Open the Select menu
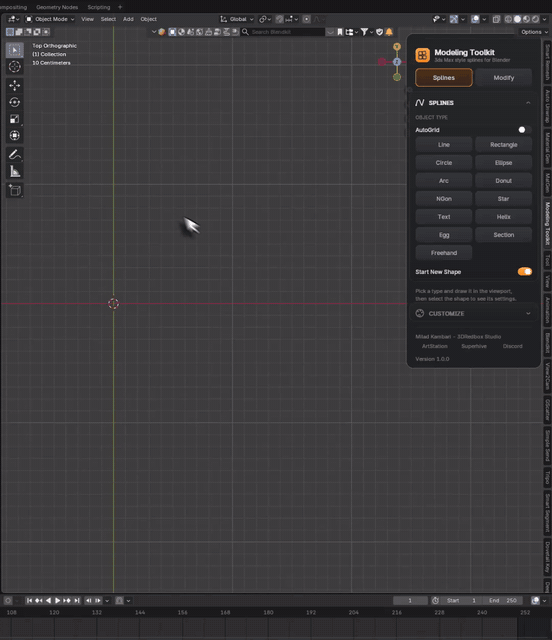552x640 pixels. (108, 19)
